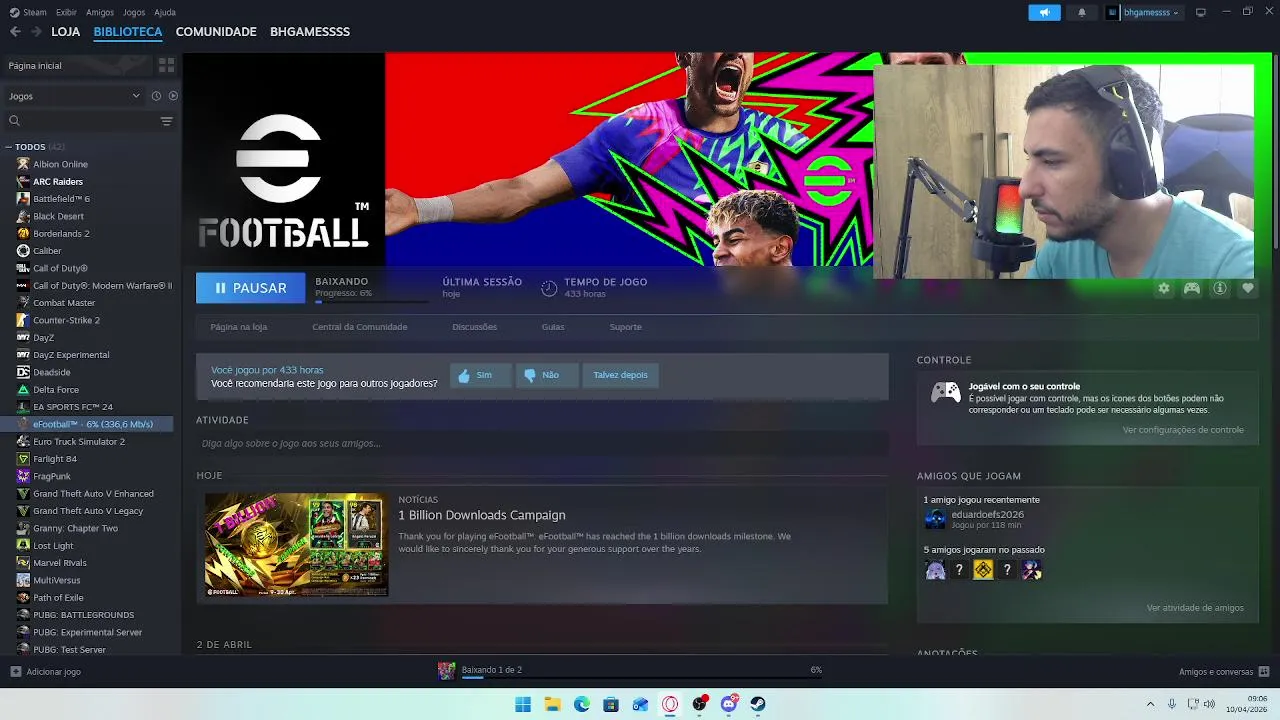Open the notifications bell
Screen dimensions: 1280x720
(x=1081, y=12)
